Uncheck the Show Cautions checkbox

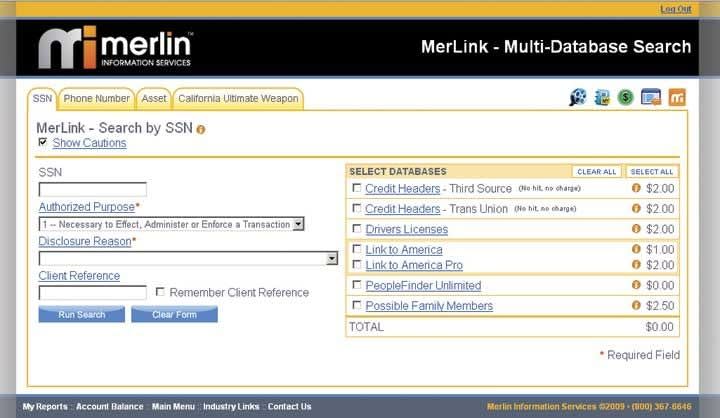pyautogui.click(x=43, y=143)
